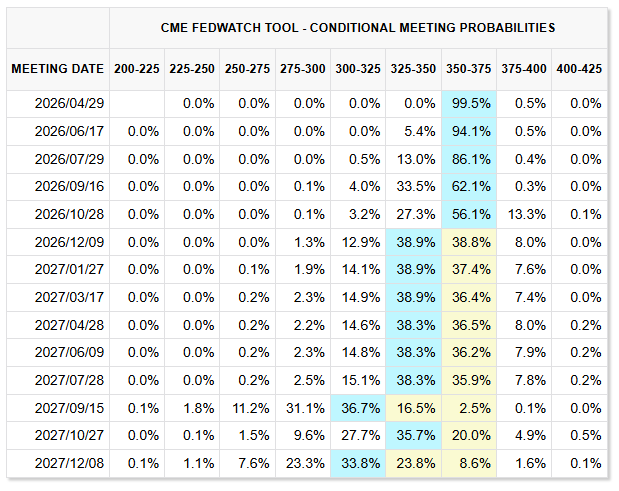The image size is (619, 491).
Task: Select the 94.1% highlighted cell
Action: click(467, 131)
